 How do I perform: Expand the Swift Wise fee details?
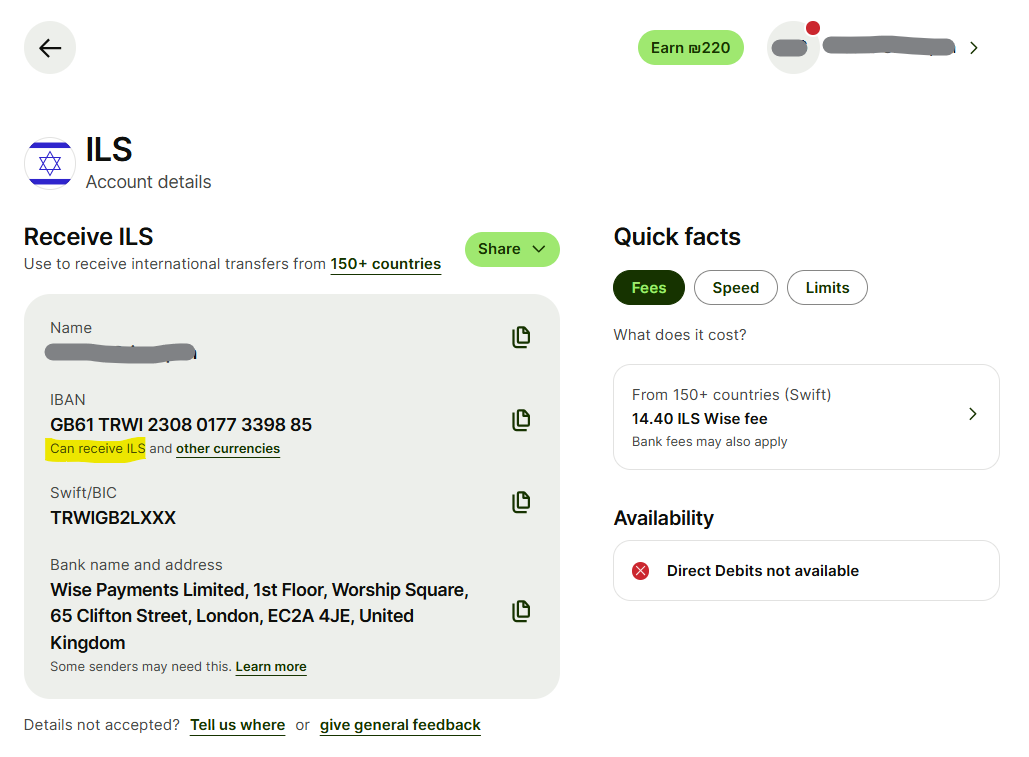point(972,414)
